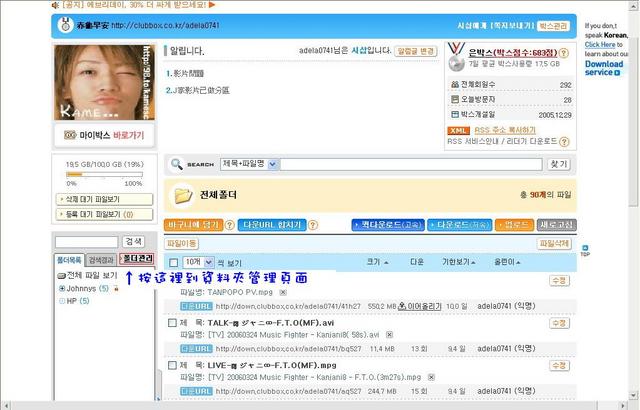This screenshot has height=410, width=640.
Task: Open the RSS 주소 복사하기 link
Action: point(505,131)
